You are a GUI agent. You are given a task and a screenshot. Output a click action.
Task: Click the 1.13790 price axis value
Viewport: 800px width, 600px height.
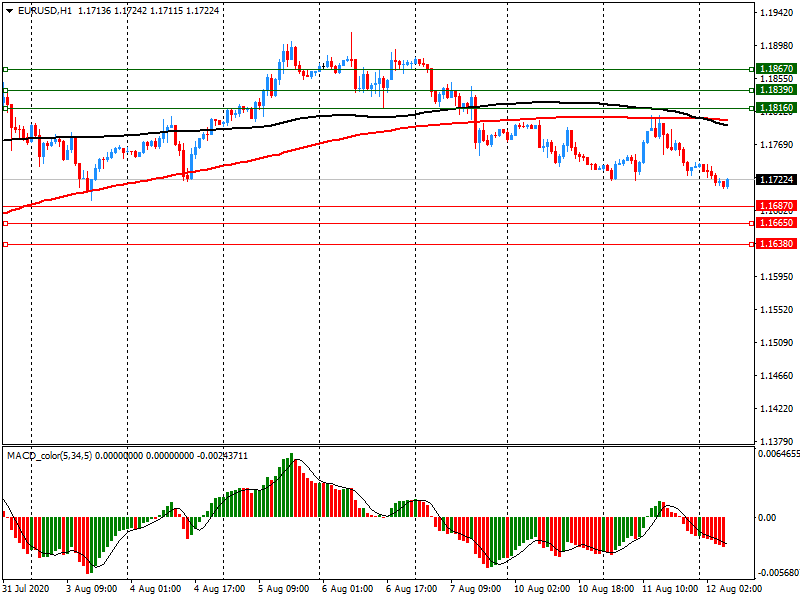777,441
